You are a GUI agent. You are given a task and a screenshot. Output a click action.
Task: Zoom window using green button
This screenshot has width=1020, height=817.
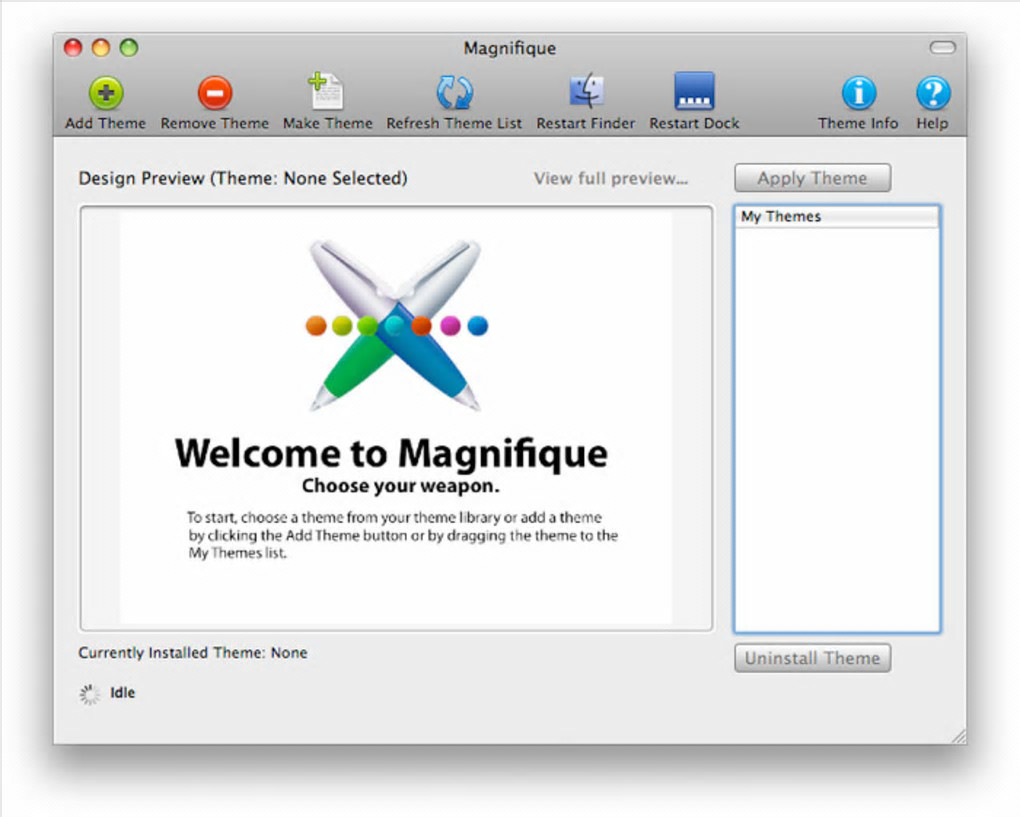[x=129, y=47]
